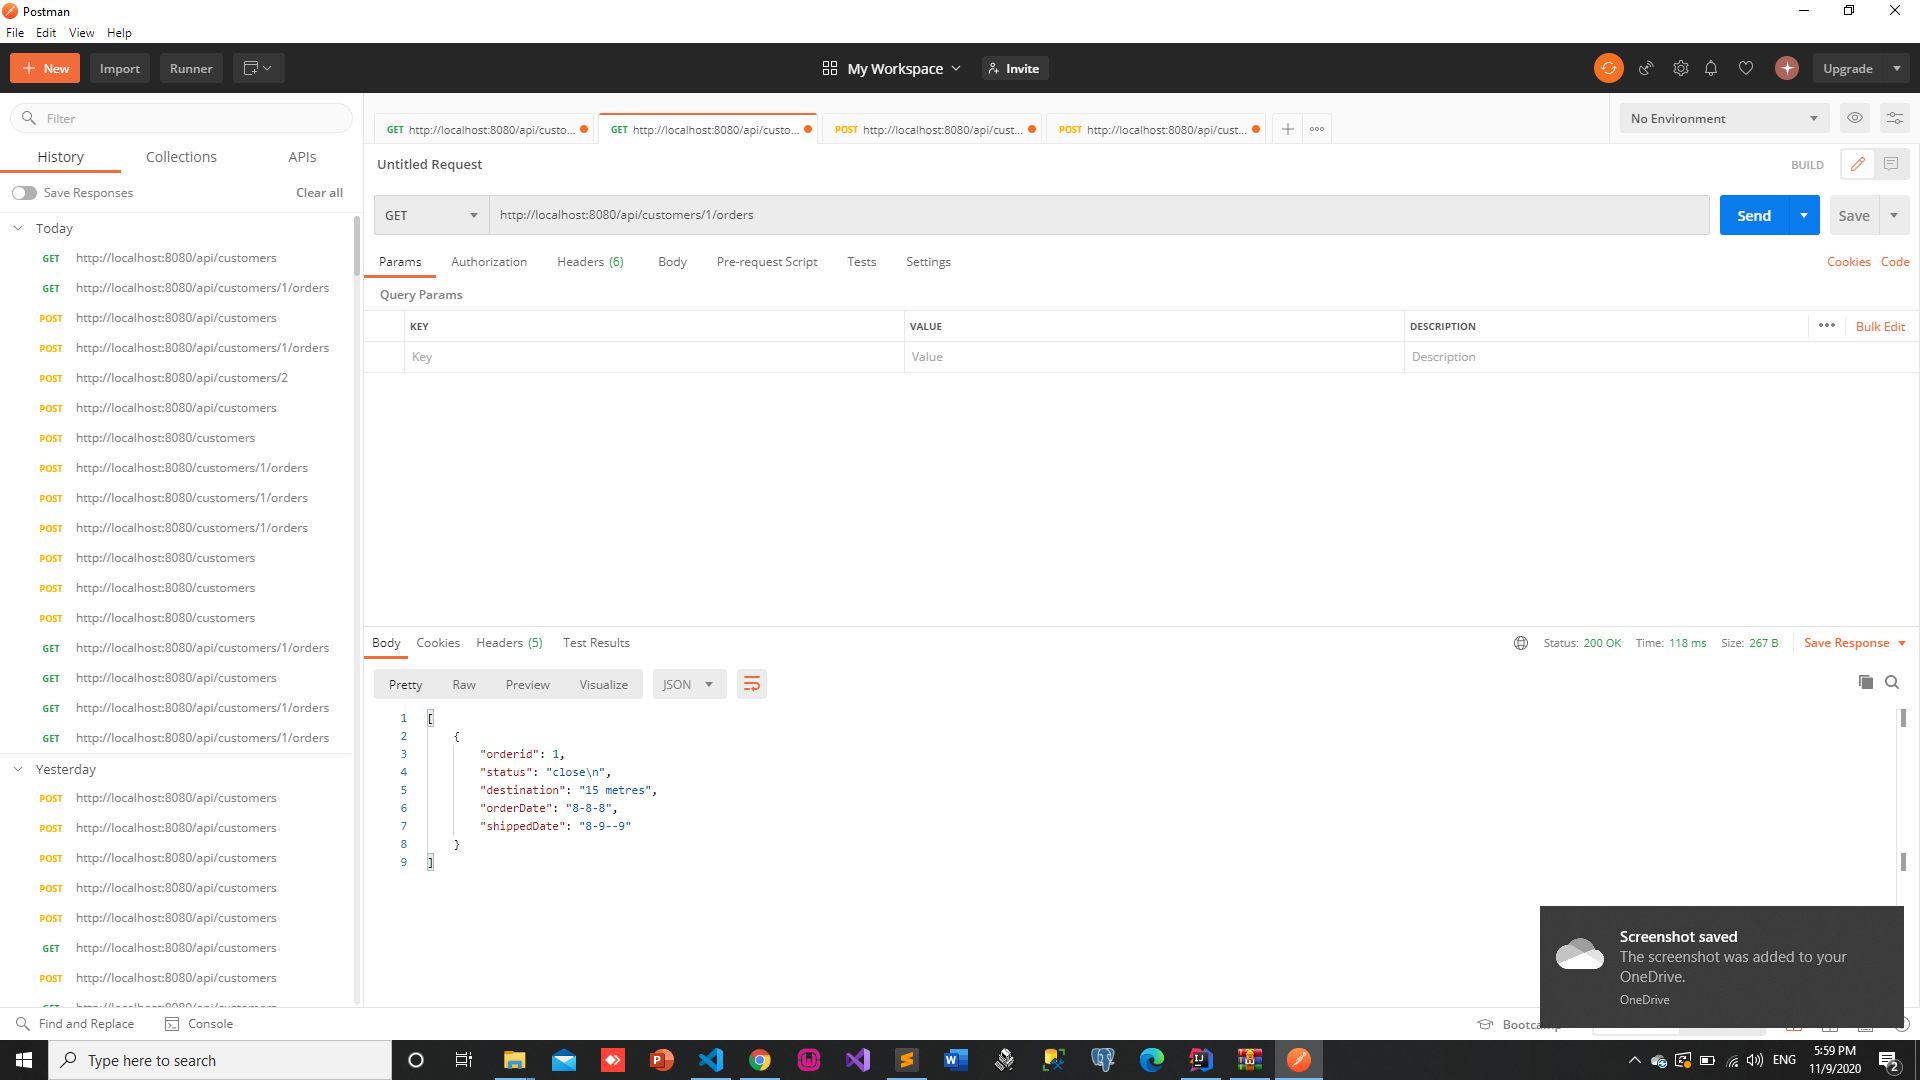Open the View menu

81,32
